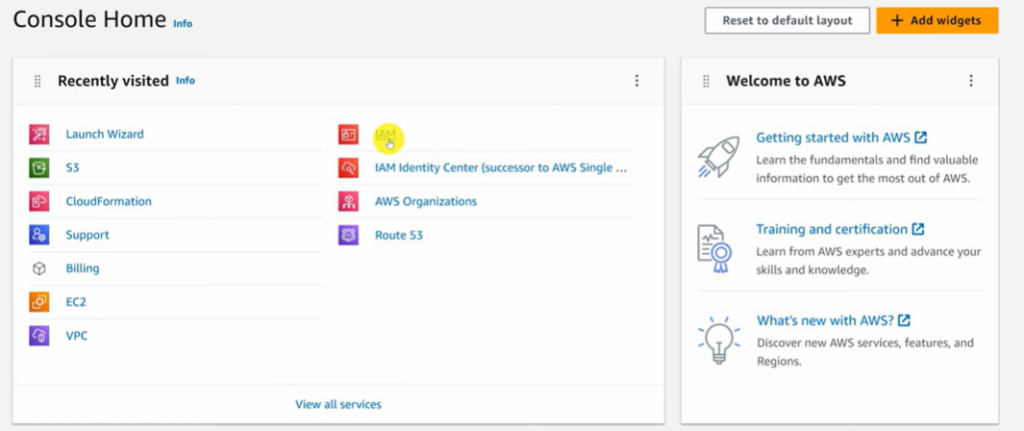Open the Route 53 service icon
The width and height of the screenshot is (1024, 431).
click(x=348, y=235)
